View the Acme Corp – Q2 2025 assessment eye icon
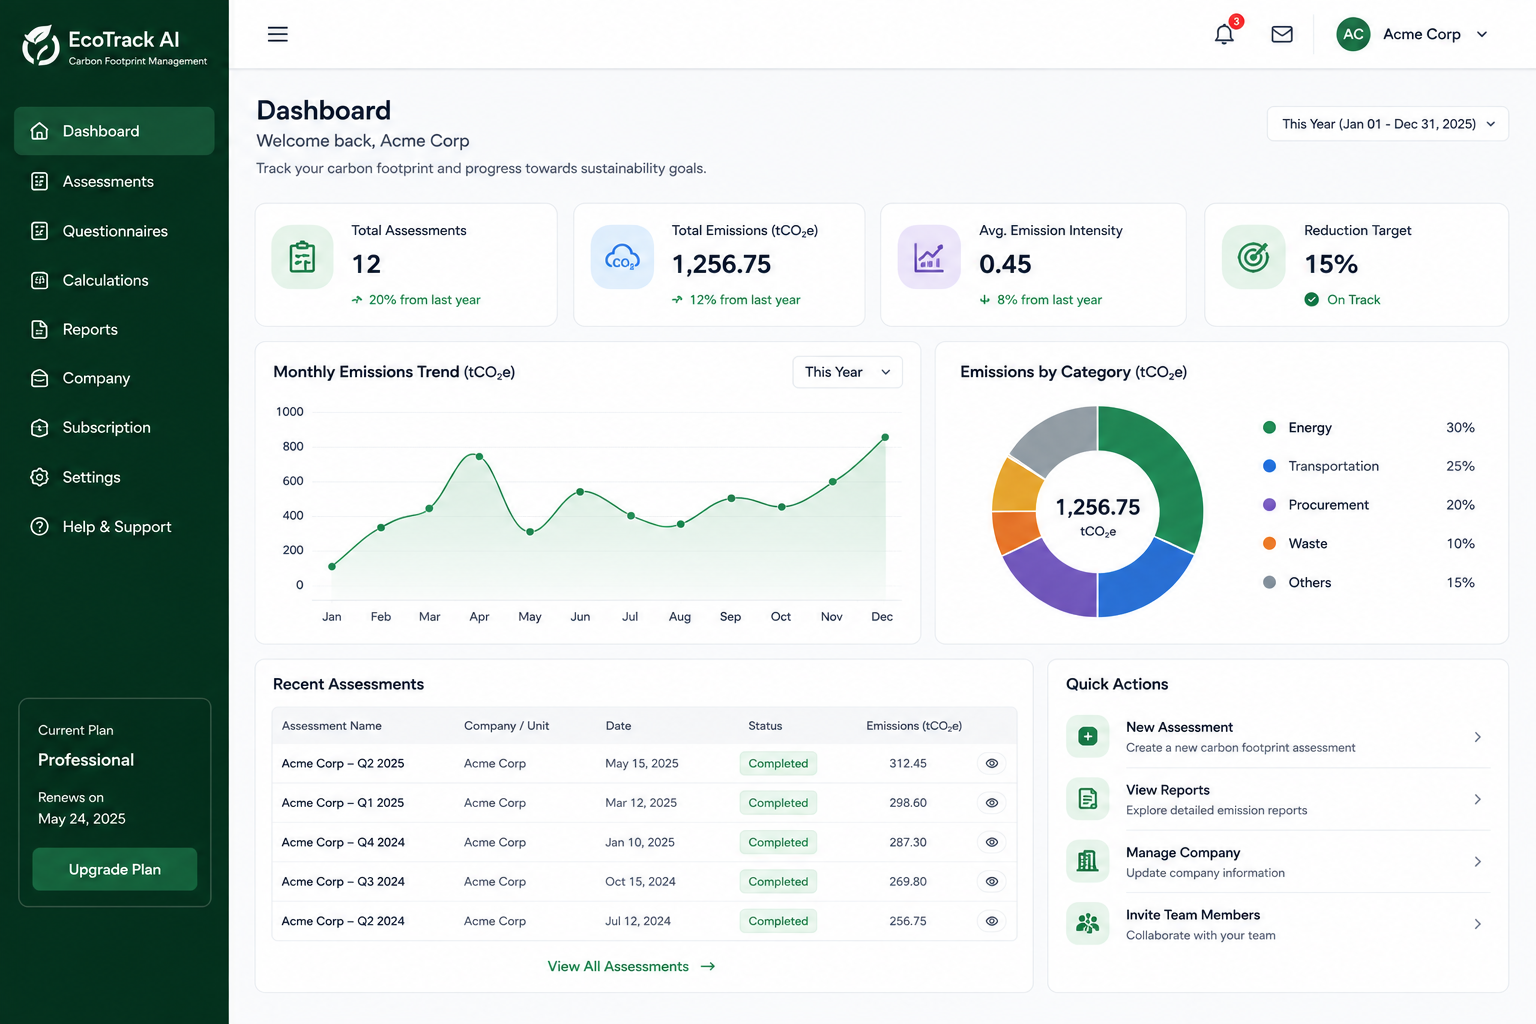This screenshot has height=1024, width=1536. pos(992,763)
